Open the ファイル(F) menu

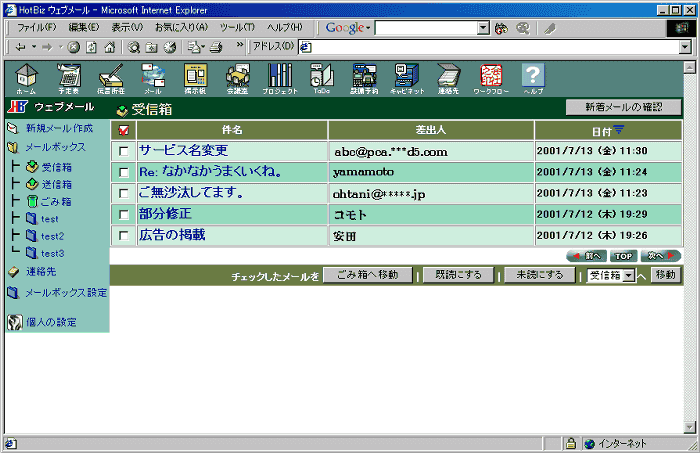37,28
